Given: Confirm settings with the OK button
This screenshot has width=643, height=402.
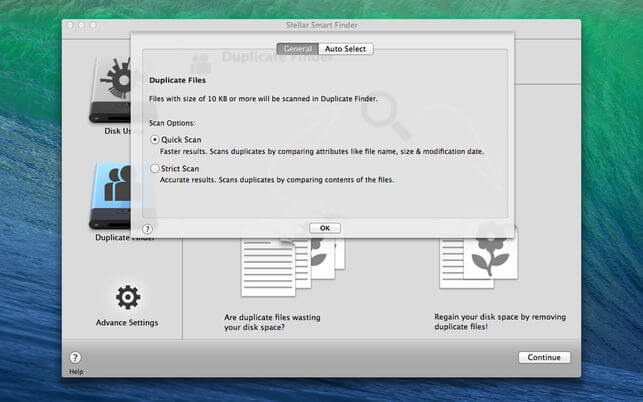Looking at the screenshot, I should 325,228.
